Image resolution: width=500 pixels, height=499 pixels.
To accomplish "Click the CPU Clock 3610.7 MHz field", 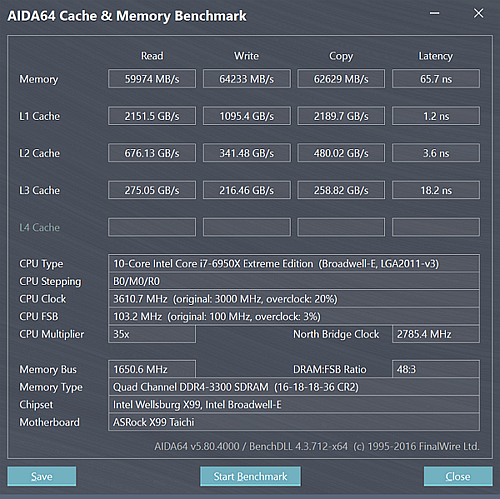I will [294, 299].
